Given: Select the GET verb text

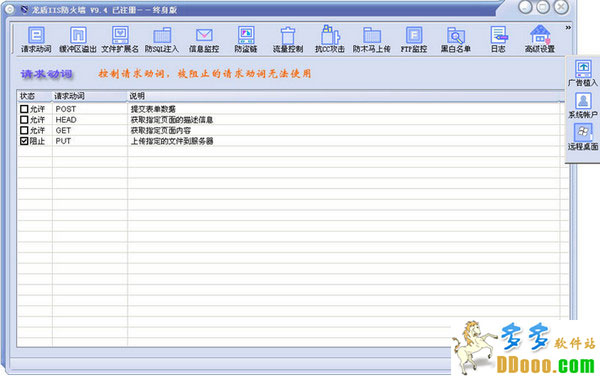Looking at the screenshot, I should coord(63,130).
